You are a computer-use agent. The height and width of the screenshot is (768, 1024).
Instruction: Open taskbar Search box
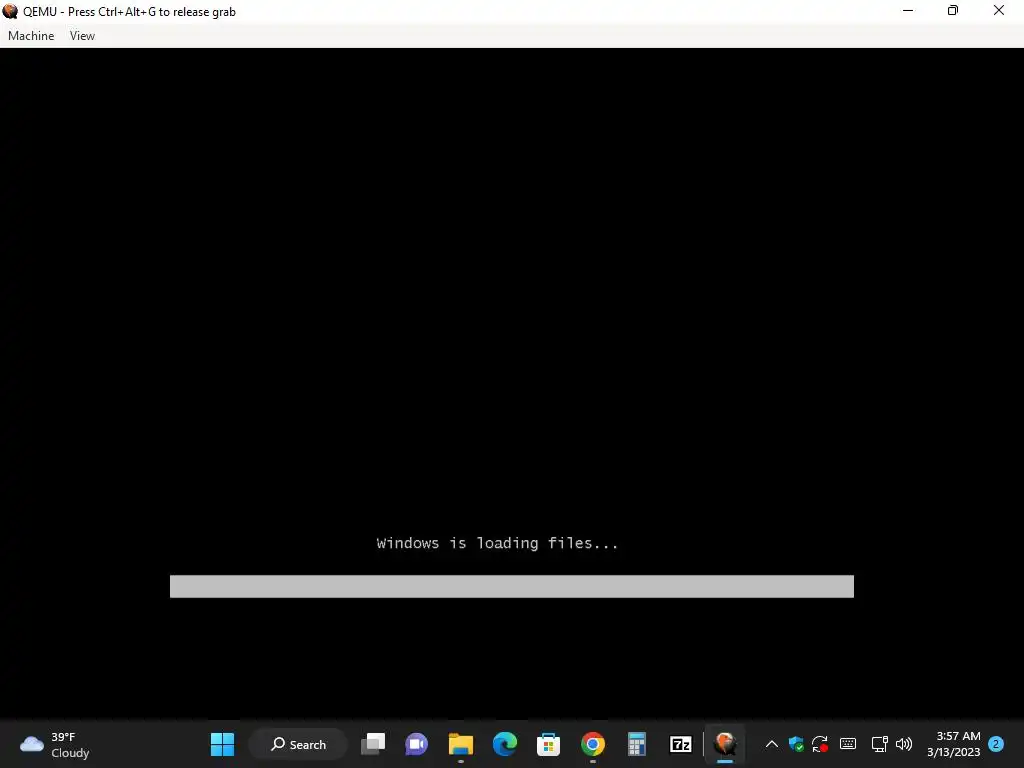tap(298, 744)
